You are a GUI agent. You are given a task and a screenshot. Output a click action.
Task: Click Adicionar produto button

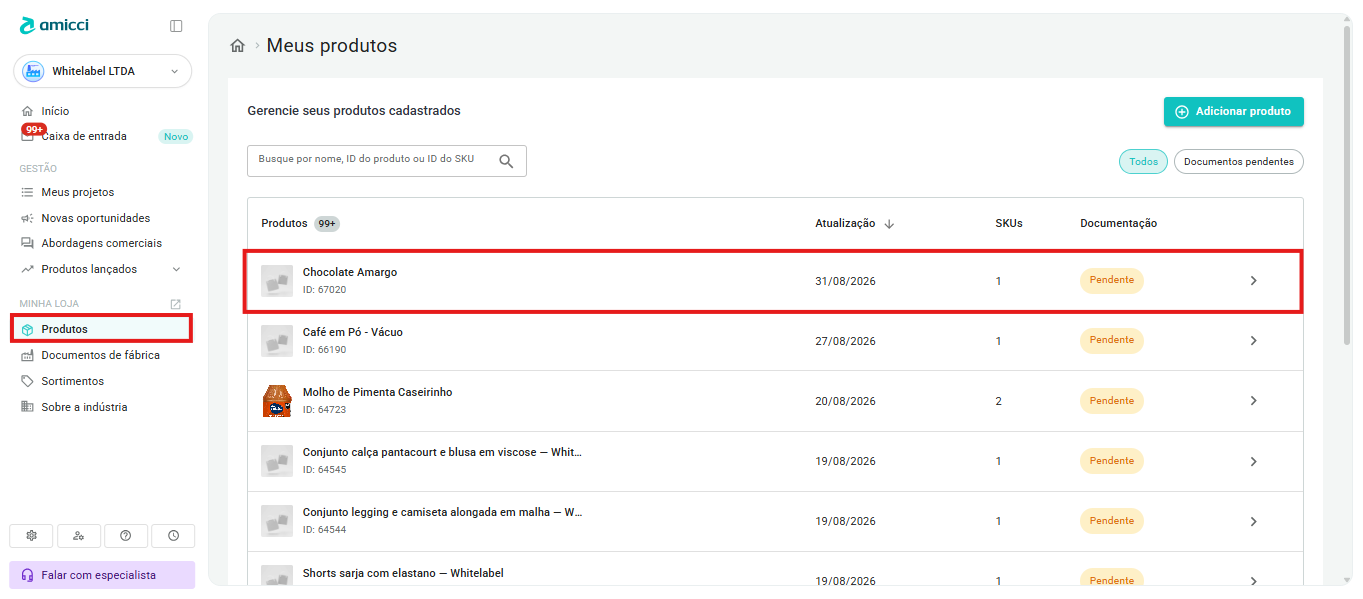1234,112
